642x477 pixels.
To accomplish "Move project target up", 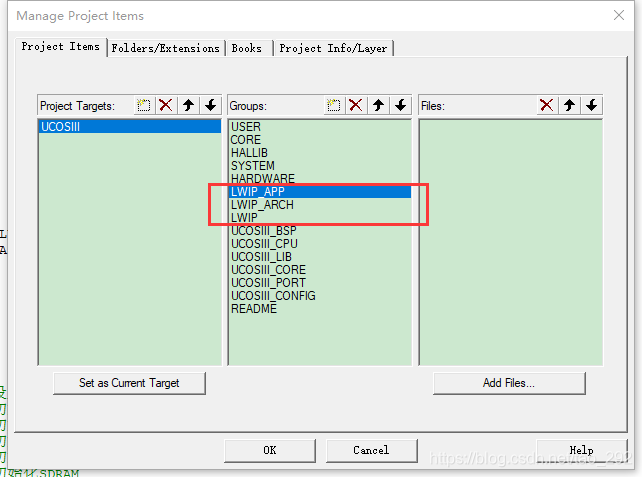I will click(x=188, y=106).
